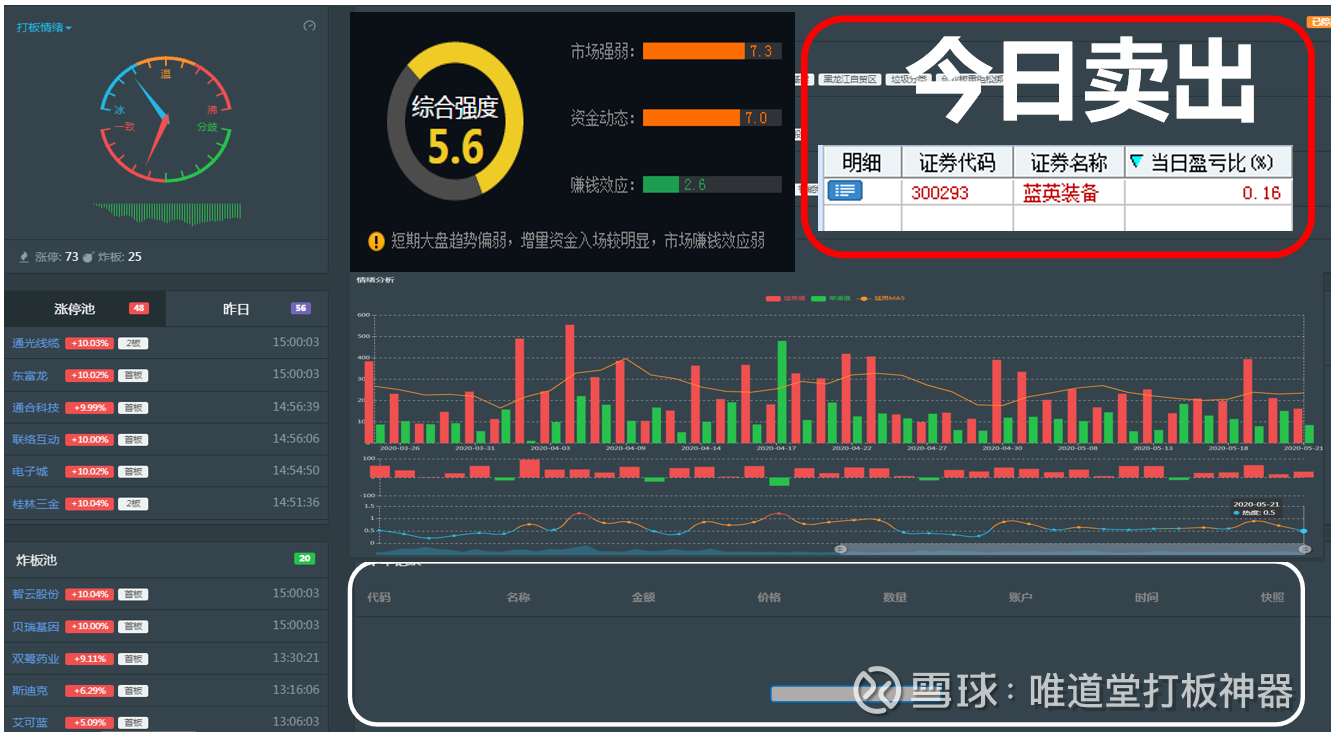The height and width of the screenshot is (735, 1336).
Task: Sort by the 证券名称 column header
Action: pyautogui.click(x=1069, y=163)
